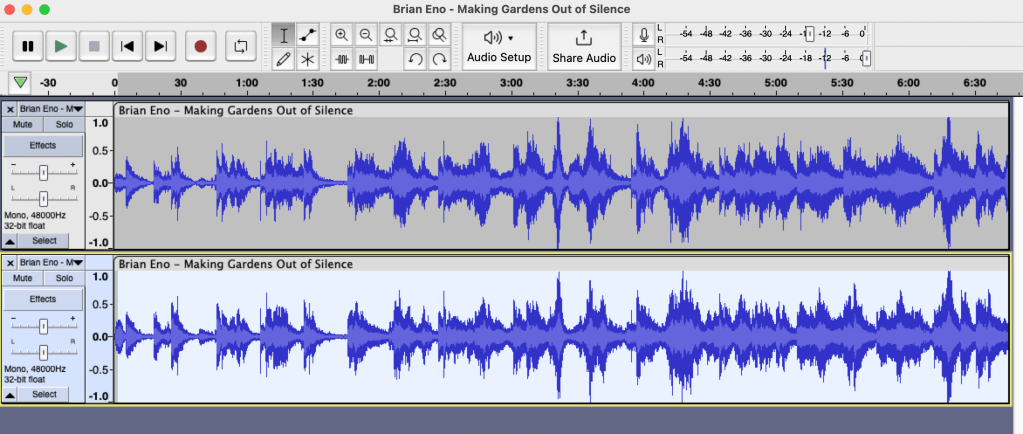
Task: Activate the Multi-tool asterisk icon
Action: [308, 59]
